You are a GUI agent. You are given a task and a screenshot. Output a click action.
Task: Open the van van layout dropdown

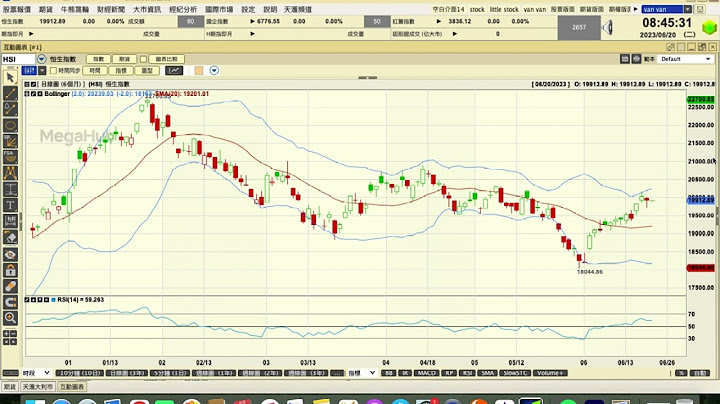tap(687, 9)
